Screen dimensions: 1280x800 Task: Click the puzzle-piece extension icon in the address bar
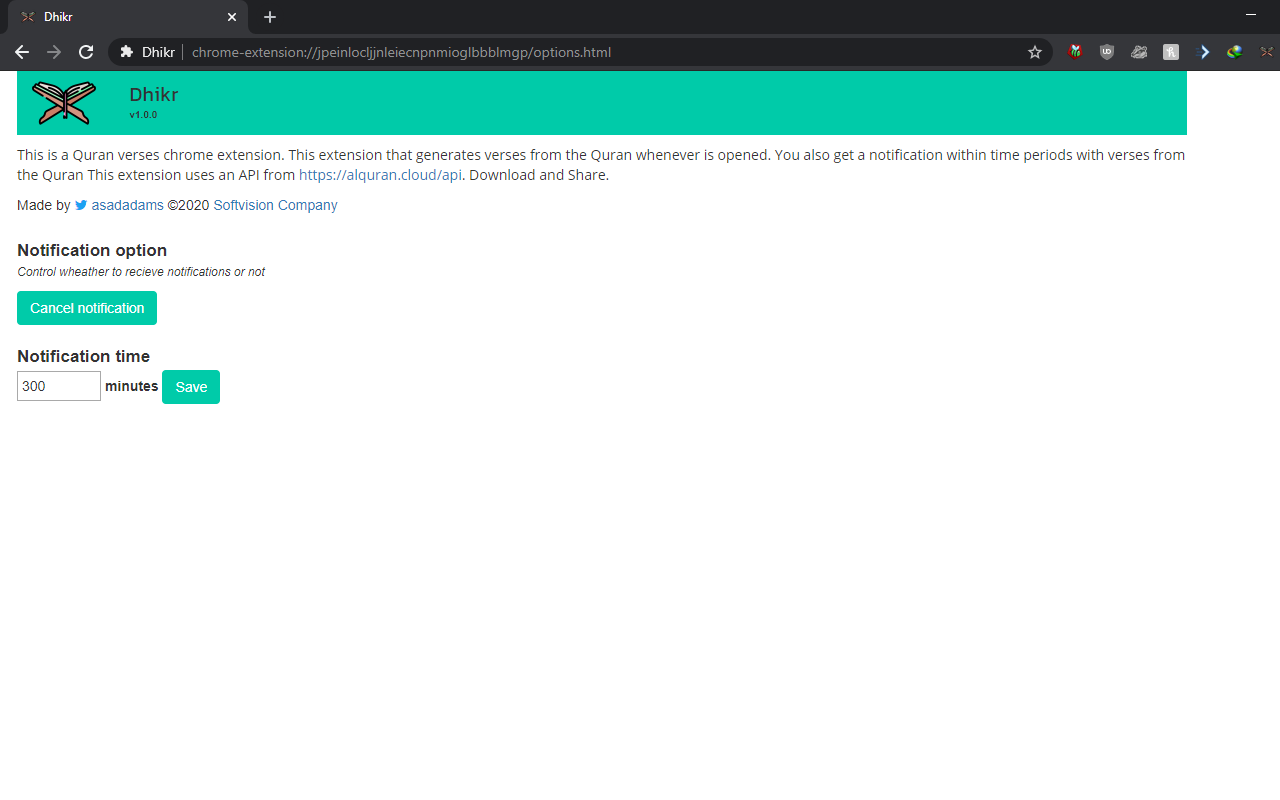[x=127, y=52]
